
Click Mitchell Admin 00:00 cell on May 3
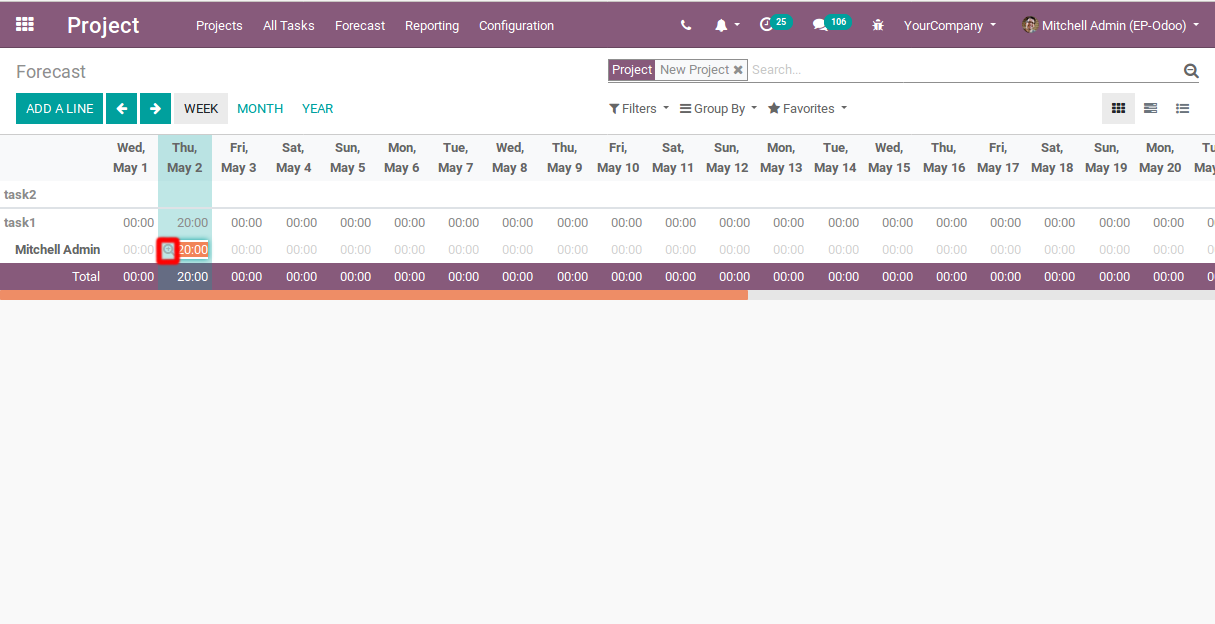click(x=247, y=250)
